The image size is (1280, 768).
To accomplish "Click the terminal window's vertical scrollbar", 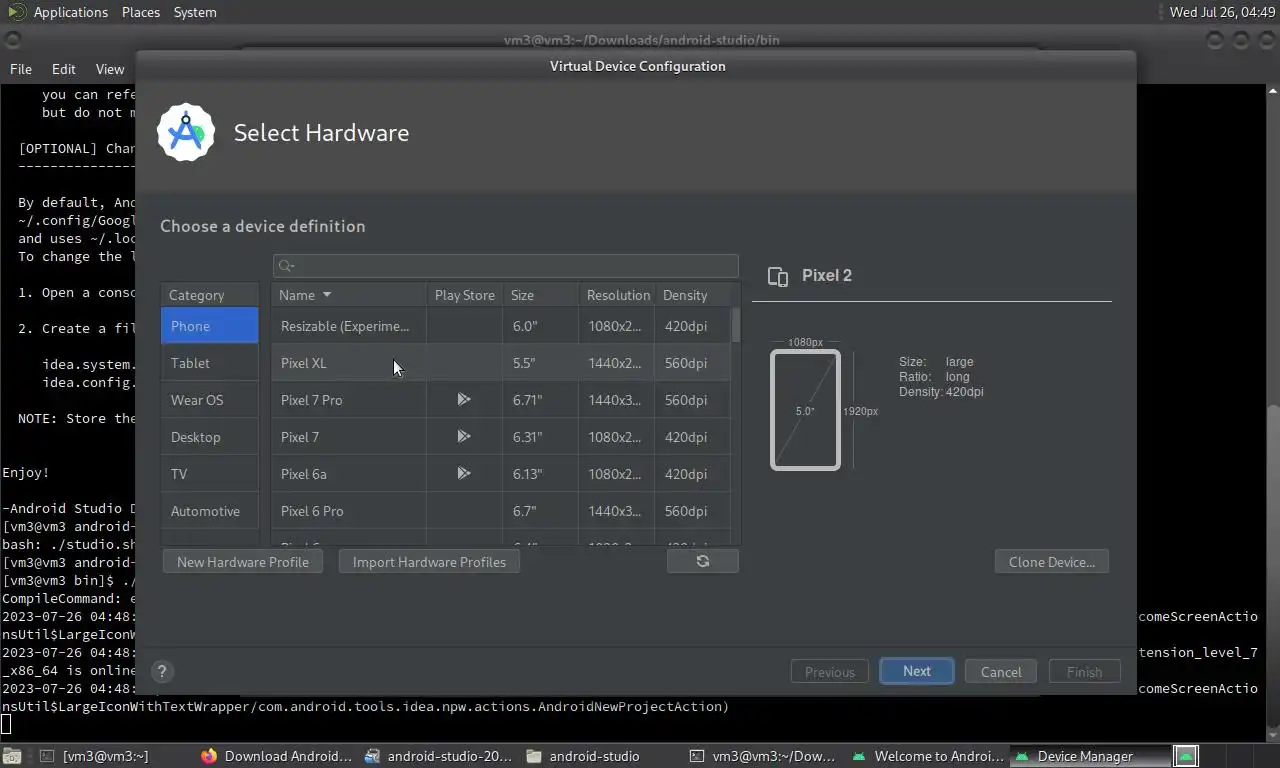I will coord(1274,413).
